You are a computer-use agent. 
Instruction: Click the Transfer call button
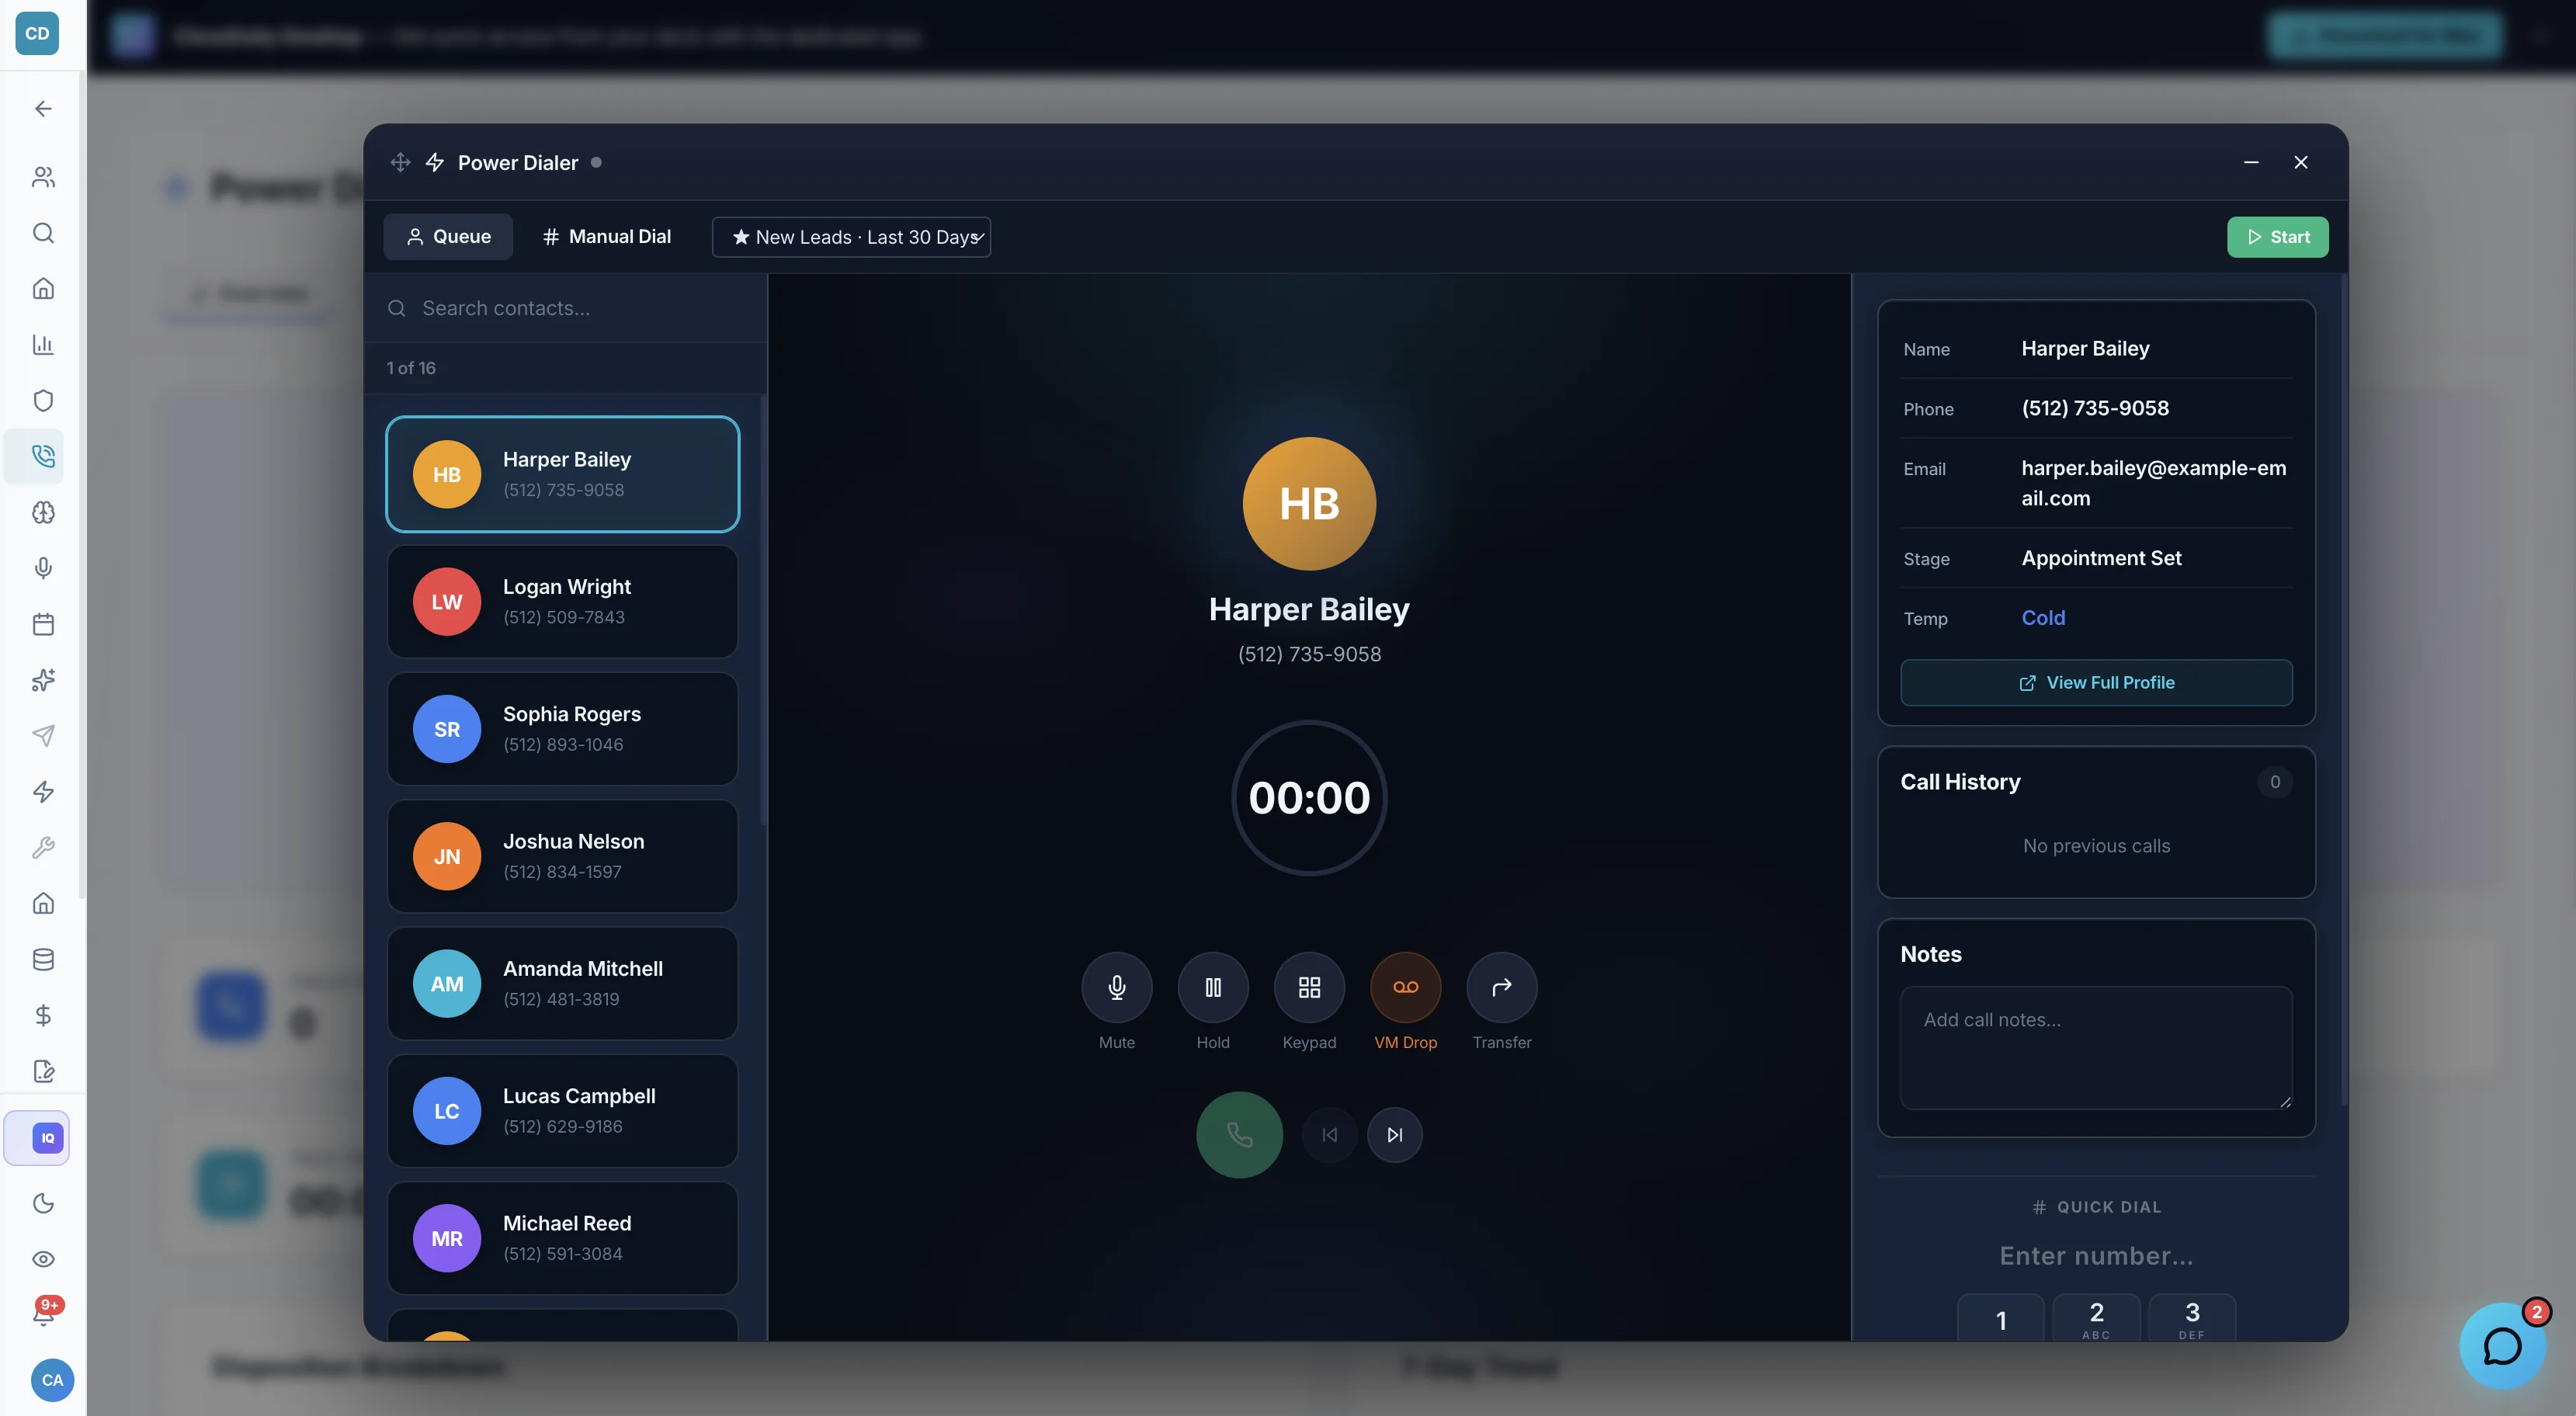click(1501, 988)
